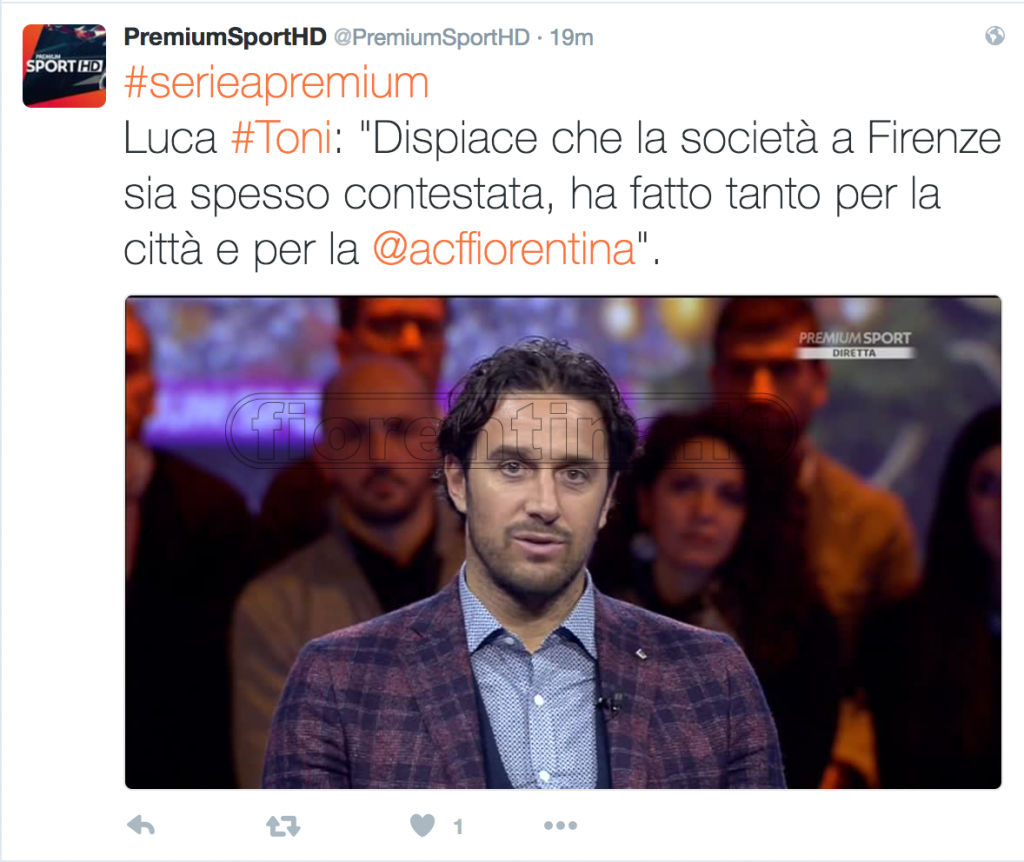Retweet this PremiumSportHD tweet
This screenshot has width=1024, height=862.
[283, 827]
